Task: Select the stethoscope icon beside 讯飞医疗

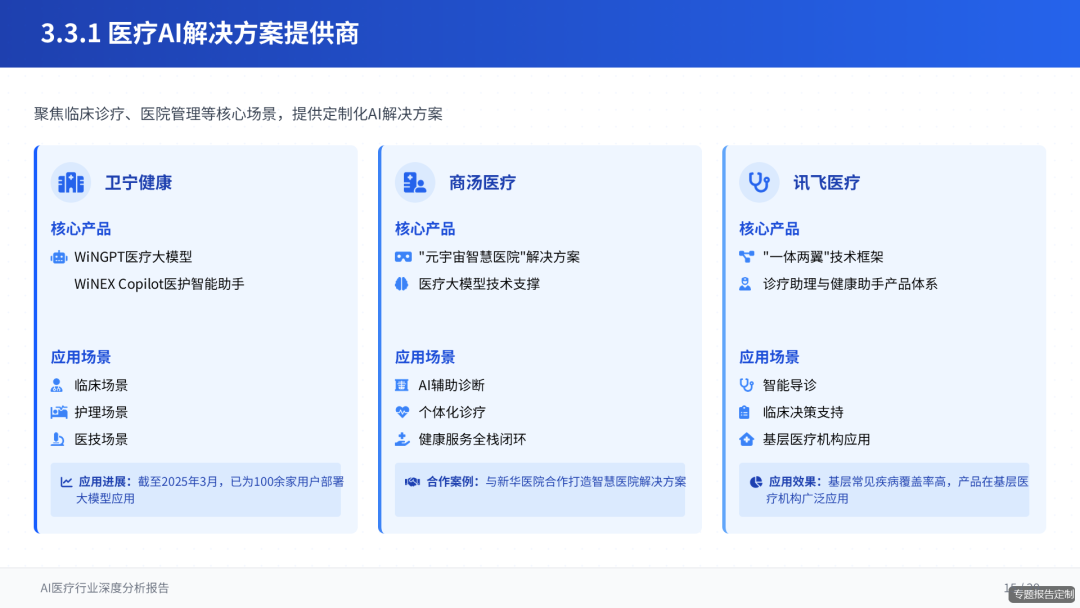Action: [x=758, y=183]
